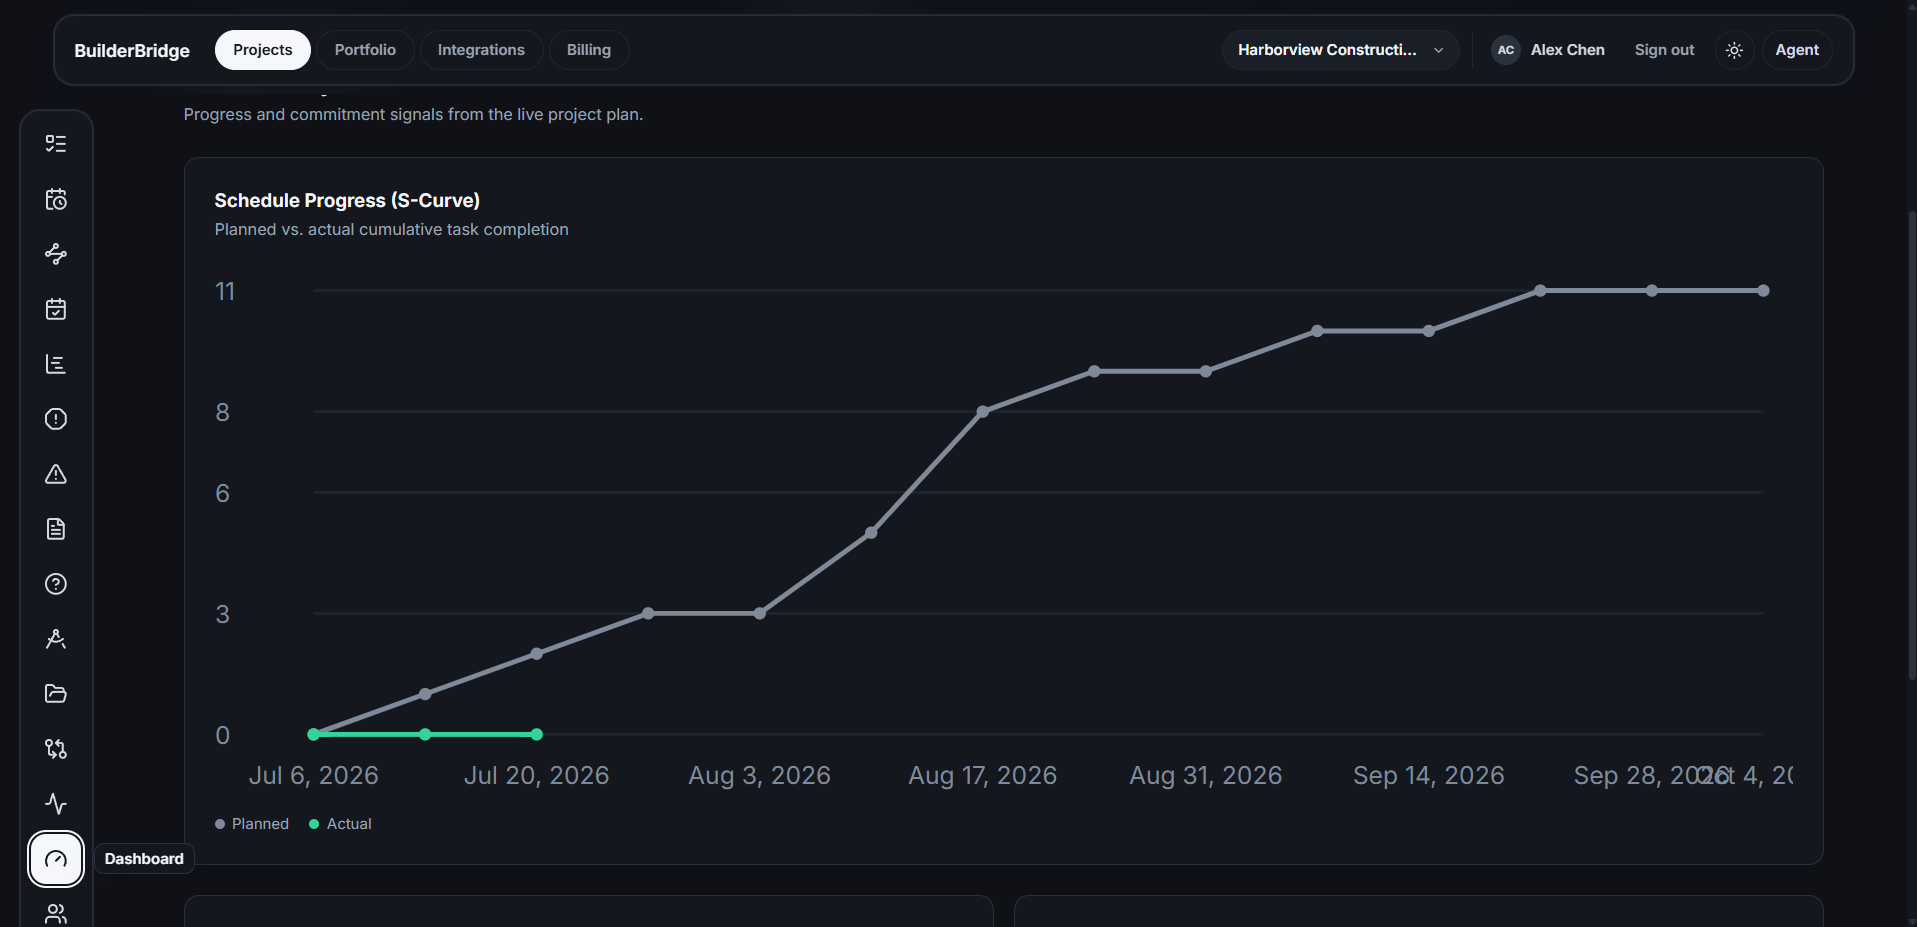The height and width of the screenshot is (927, 1917).
Task: Open the Agent button
Action: (x=1797, y=50)
